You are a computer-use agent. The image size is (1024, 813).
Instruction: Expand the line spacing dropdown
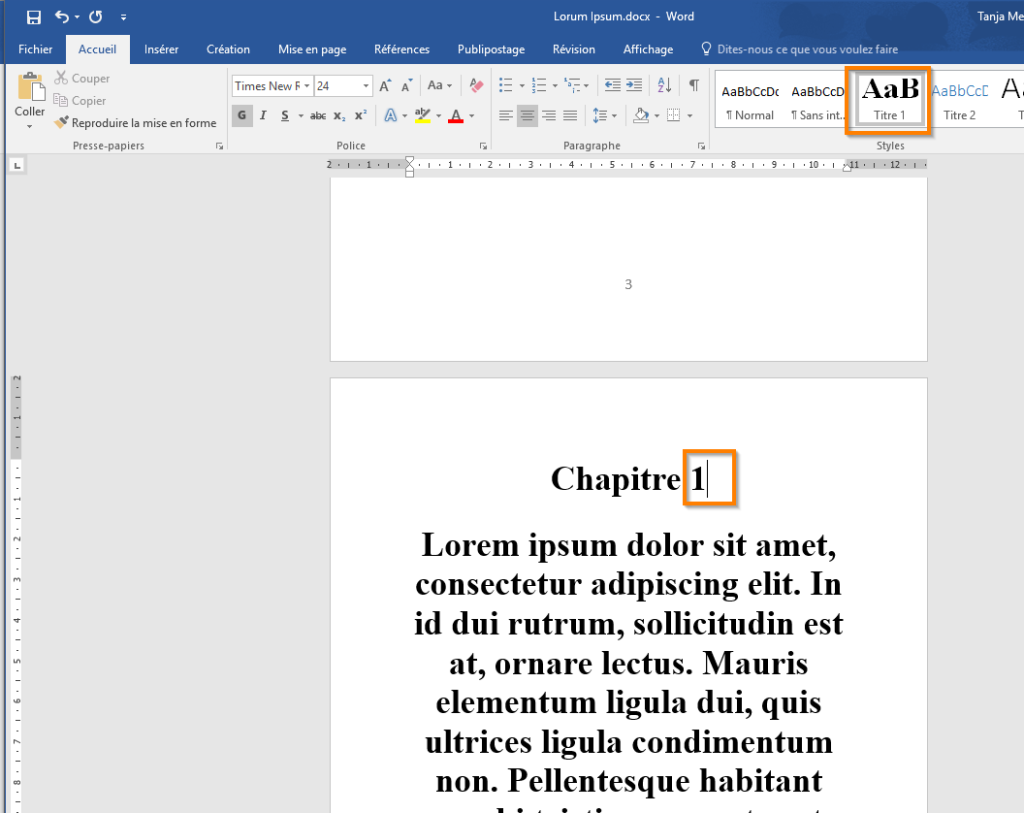pos(613,116)
